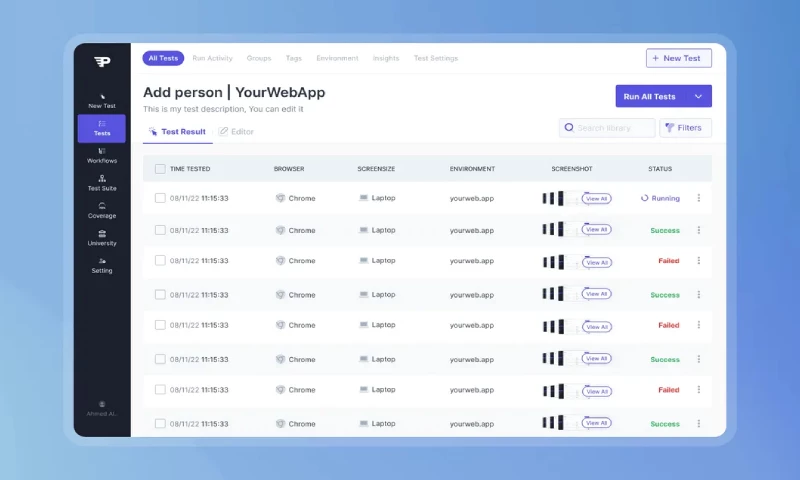Click the app logo at top left
This screenshot has height=480, width=800.
[102, 62]
